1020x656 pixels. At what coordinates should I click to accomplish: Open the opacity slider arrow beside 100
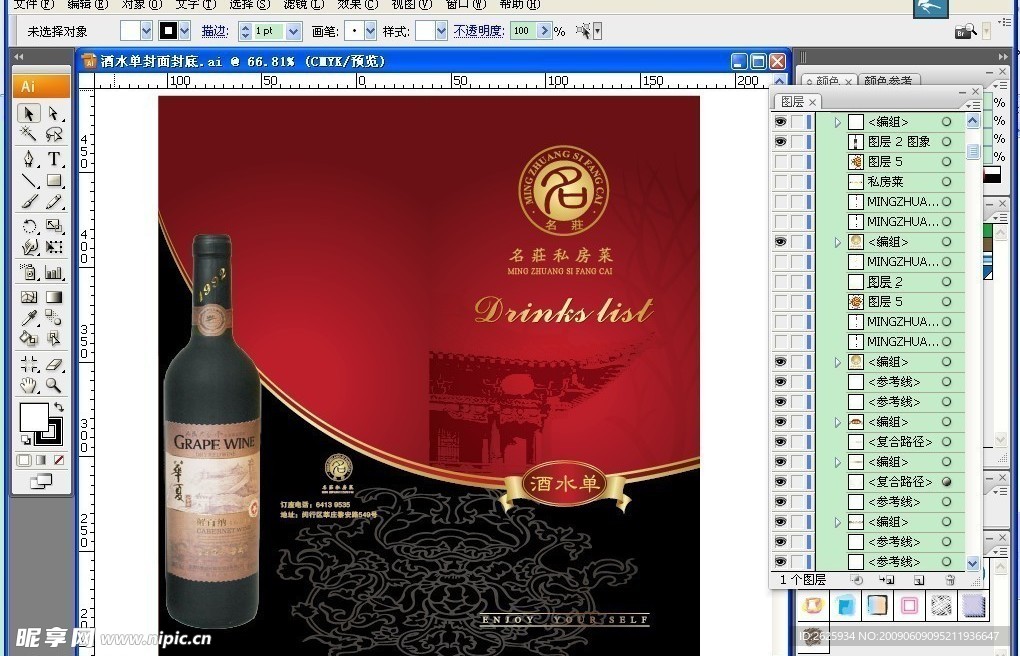click(545, 31)
